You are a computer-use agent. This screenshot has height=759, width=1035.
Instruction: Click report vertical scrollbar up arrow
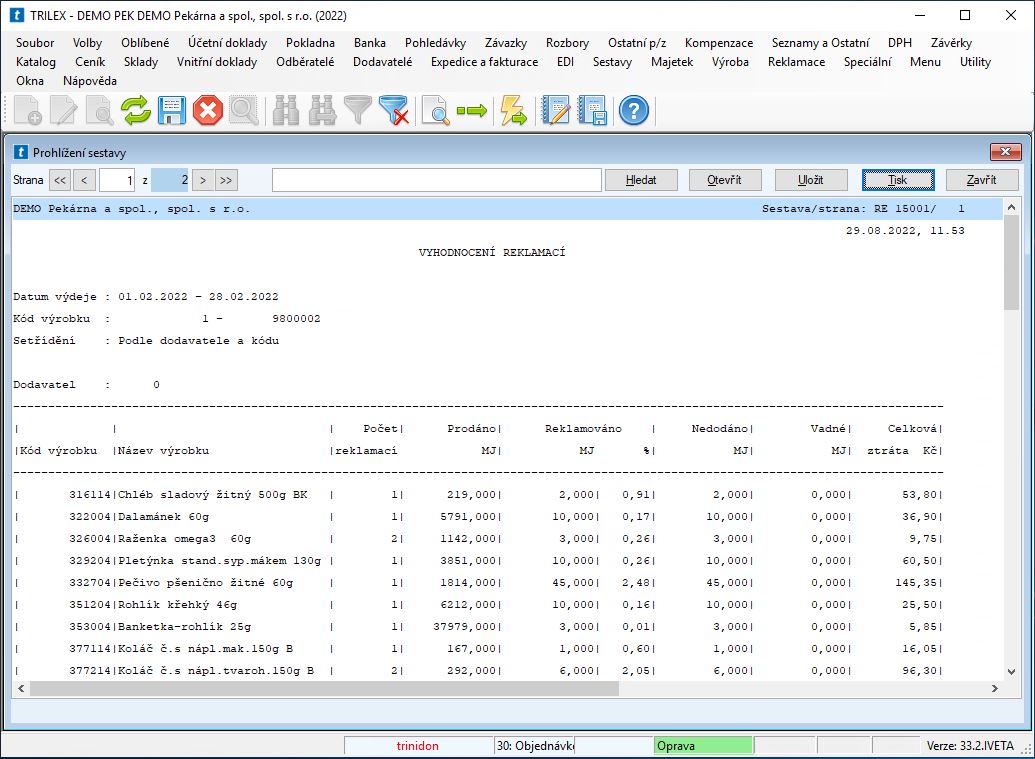pyautogui.click(x=1011, y=208)
